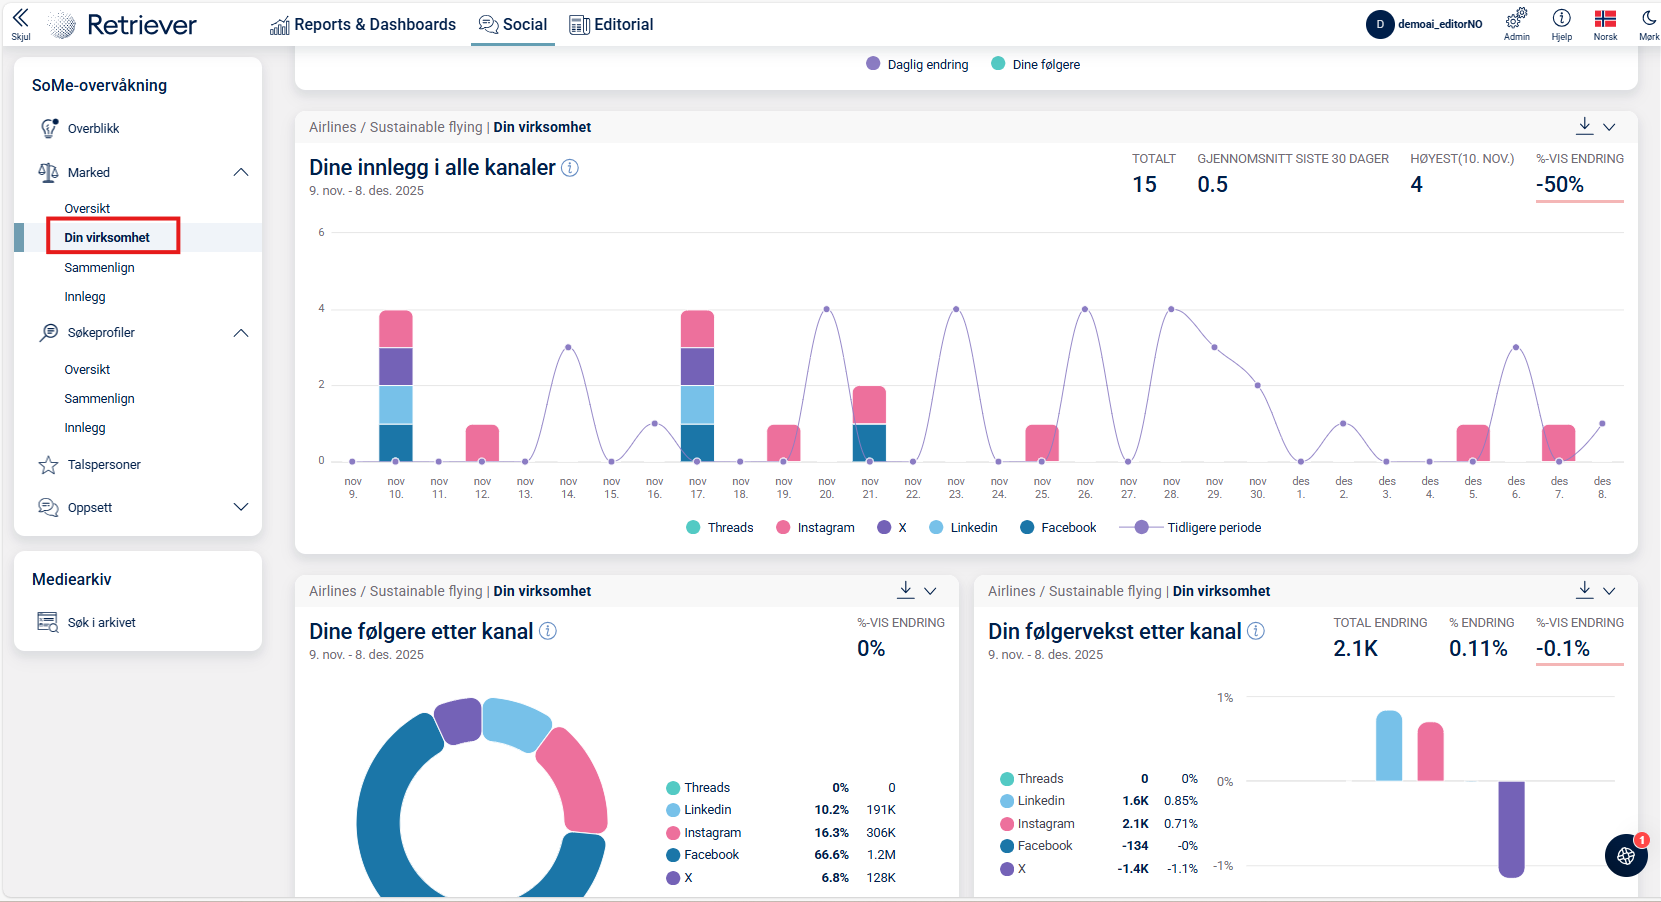Open the chat support bubble icon

pyautogui.click(x=1626, y=856)
